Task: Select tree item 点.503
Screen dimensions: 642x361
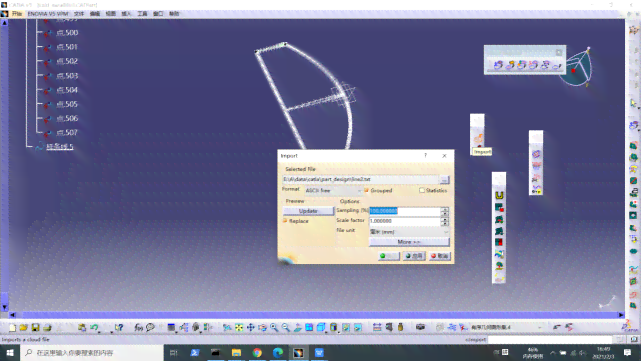Action: [x=67, y=76]
